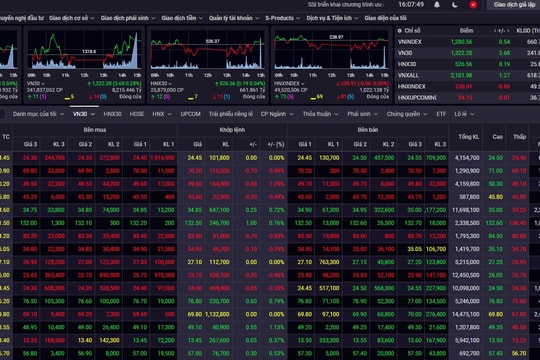Open the HNXINDEX intraday chart
Viewport: 540px width, 360px height.
tap(331, 50)
